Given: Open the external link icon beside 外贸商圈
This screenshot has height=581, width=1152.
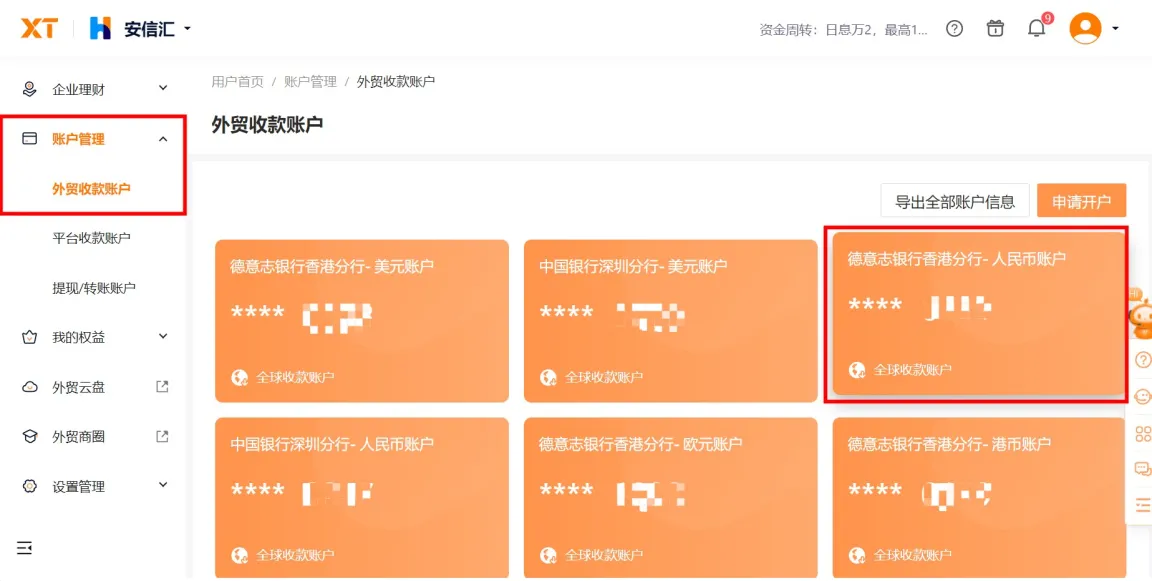Looking at the screenshot, I should (x=162, y=436).
